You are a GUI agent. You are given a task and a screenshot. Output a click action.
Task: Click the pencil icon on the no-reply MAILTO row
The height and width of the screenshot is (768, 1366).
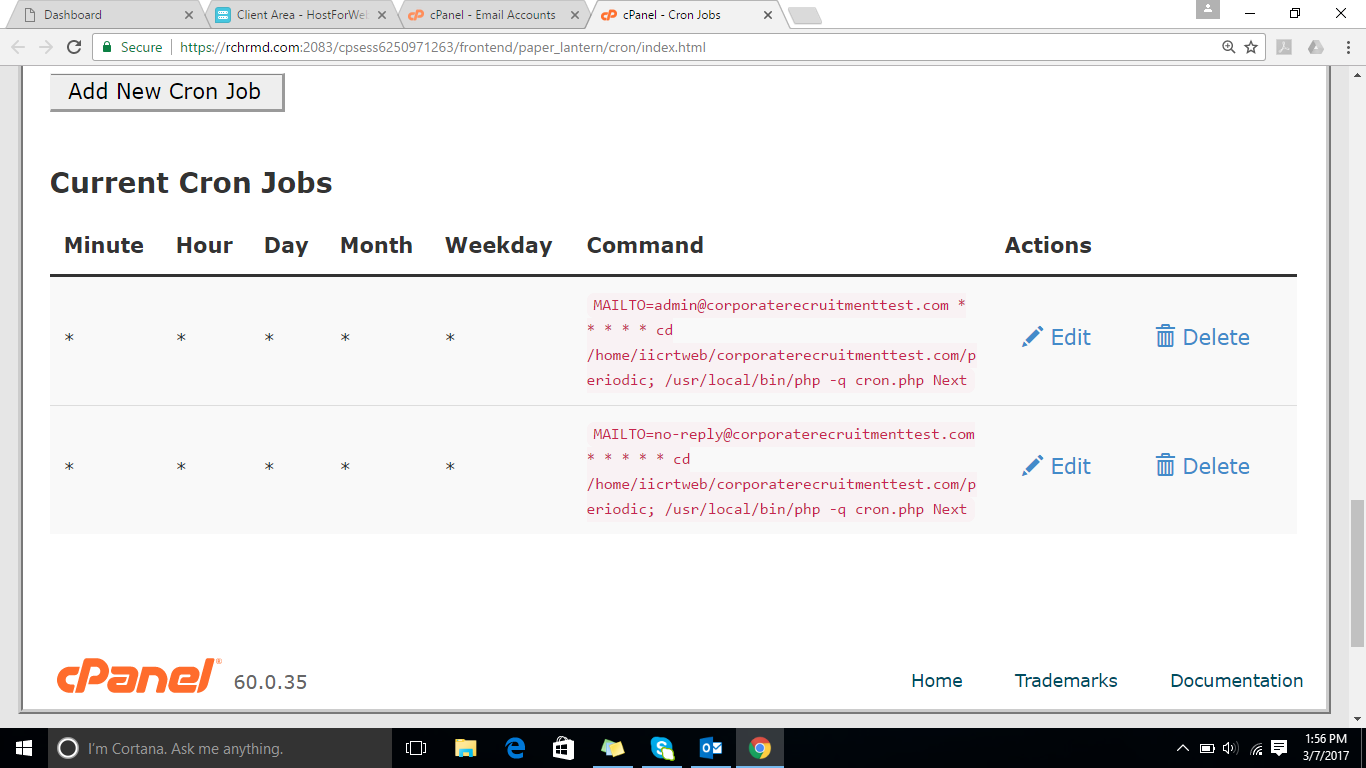[1032, 466]
